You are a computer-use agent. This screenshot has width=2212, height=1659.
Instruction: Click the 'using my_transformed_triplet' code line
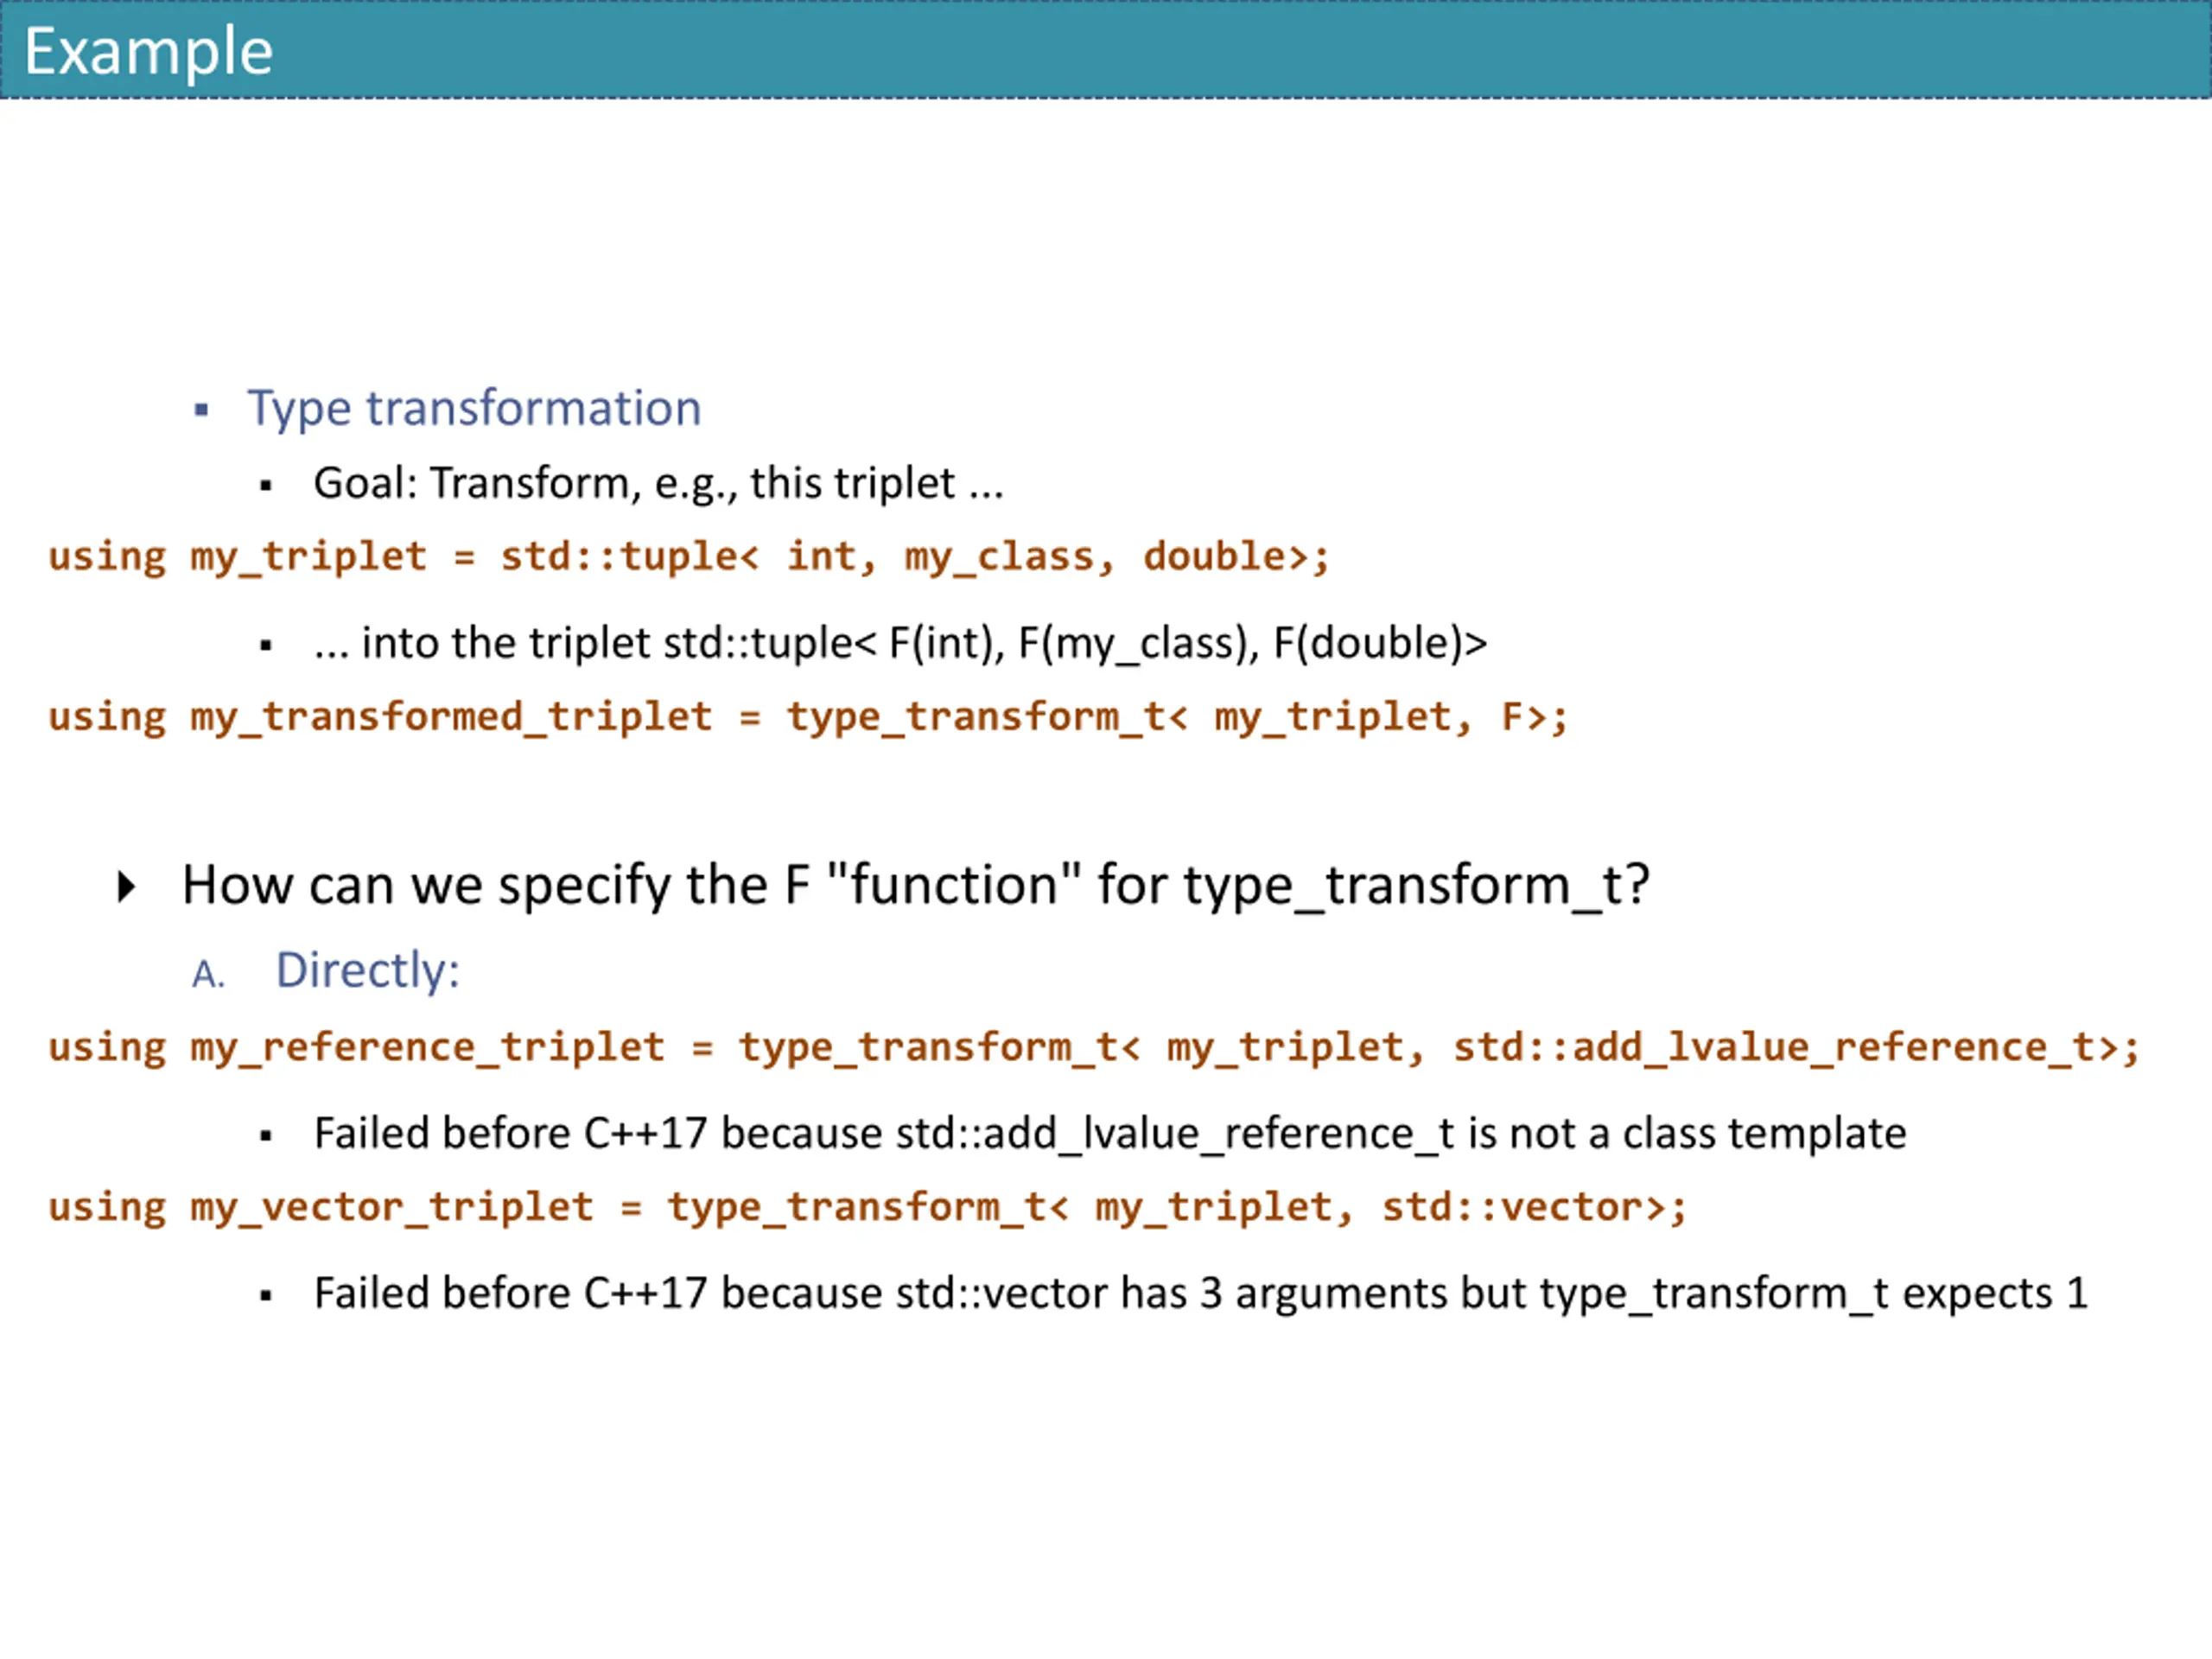pos(808,717)
